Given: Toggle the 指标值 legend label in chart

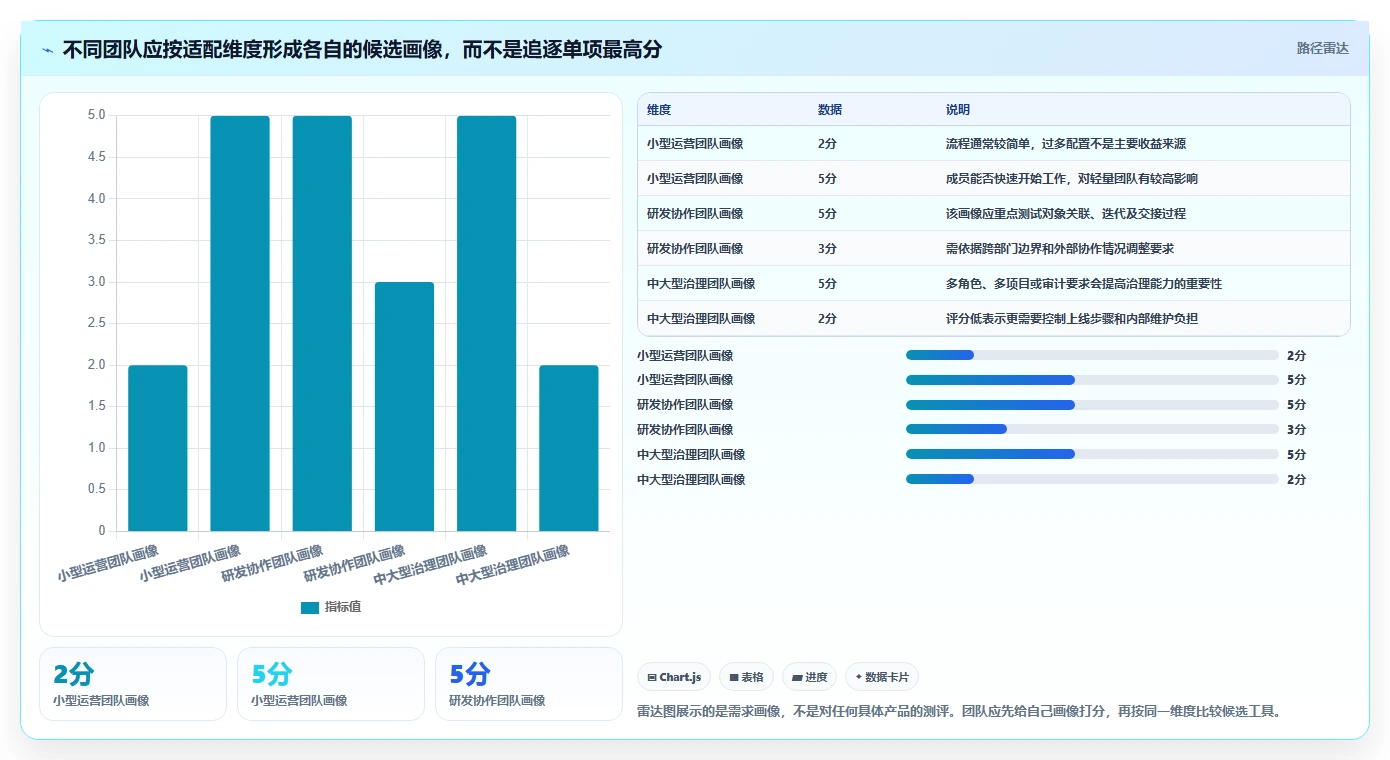Looking at the screenshot, I should coord(343,608).
